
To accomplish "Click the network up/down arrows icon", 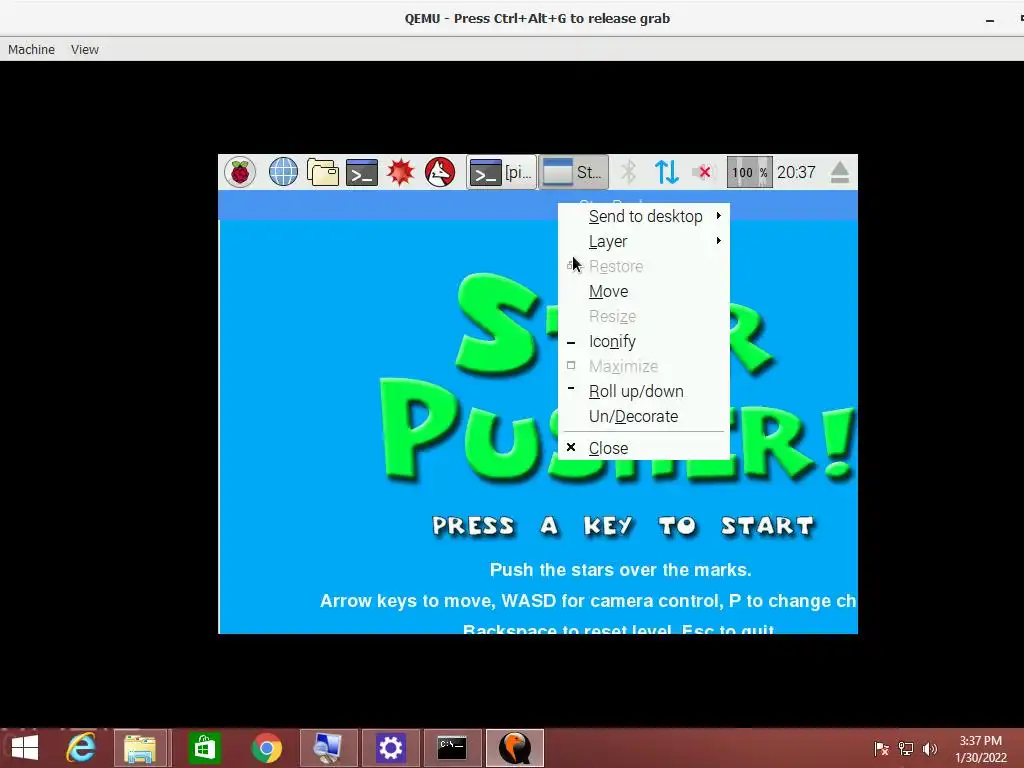I will pyautogui.click(x=666, y=172).
